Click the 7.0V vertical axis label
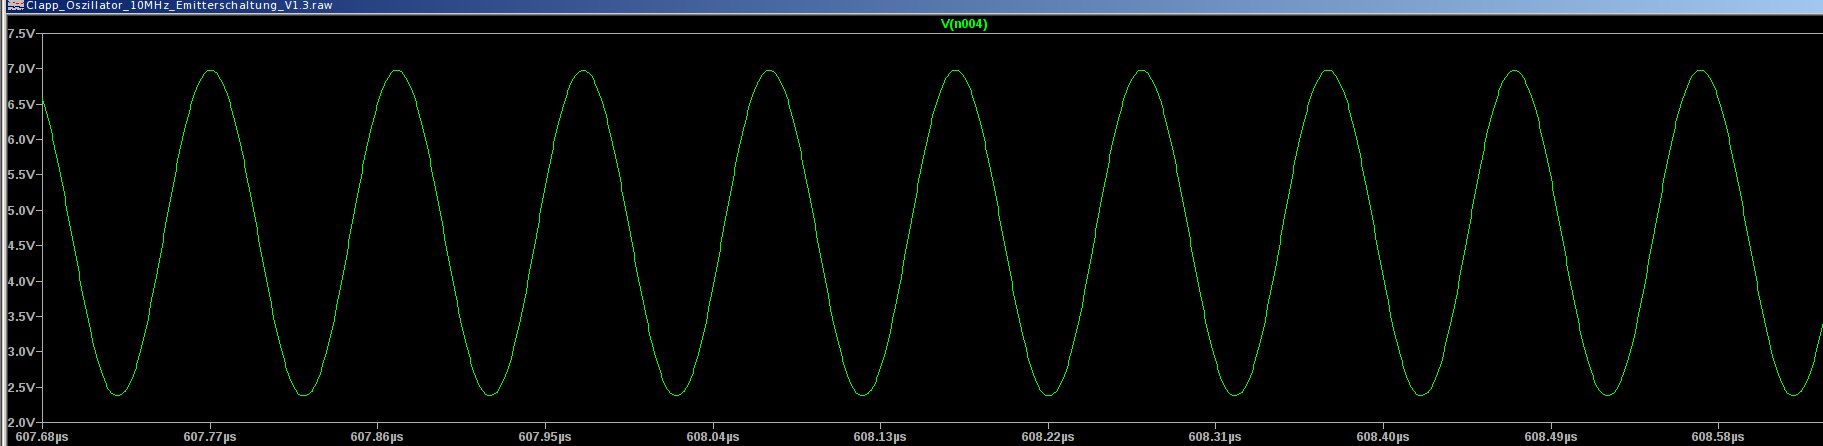 pyautogui.click(x=21, y=69)
